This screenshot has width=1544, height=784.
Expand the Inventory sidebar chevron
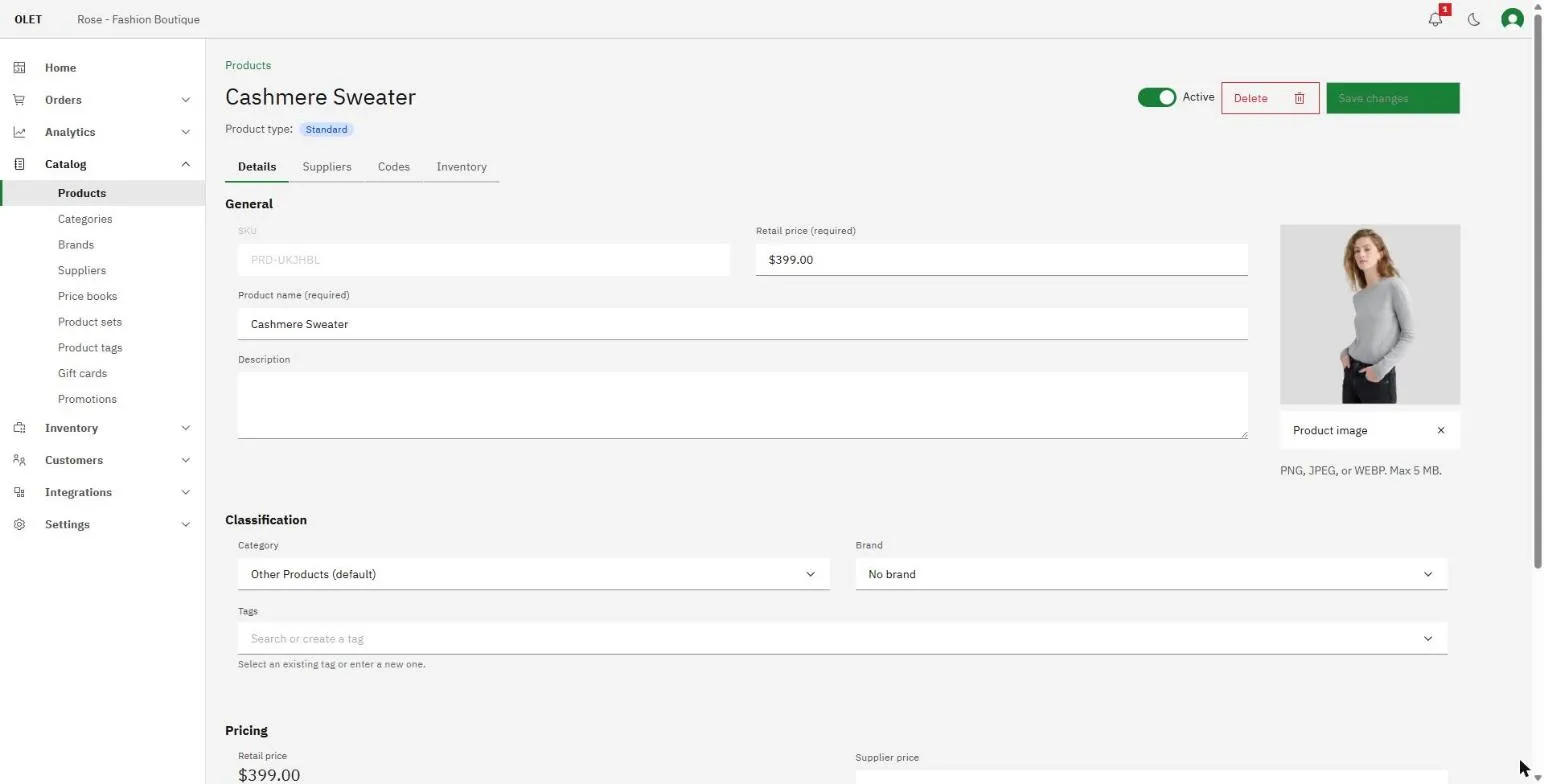point(185,428)
